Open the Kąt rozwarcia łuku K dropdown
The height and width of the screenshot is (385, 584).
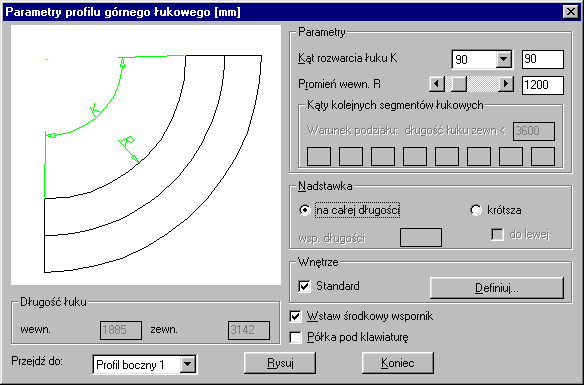504,59
